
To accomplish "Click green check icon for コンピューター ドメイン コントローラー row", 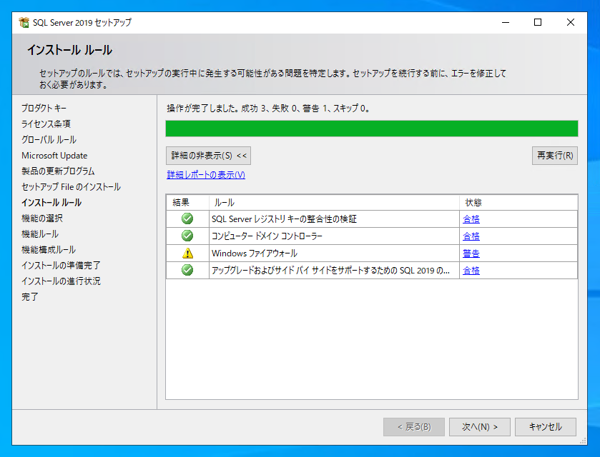I will [x=187, y=235].
